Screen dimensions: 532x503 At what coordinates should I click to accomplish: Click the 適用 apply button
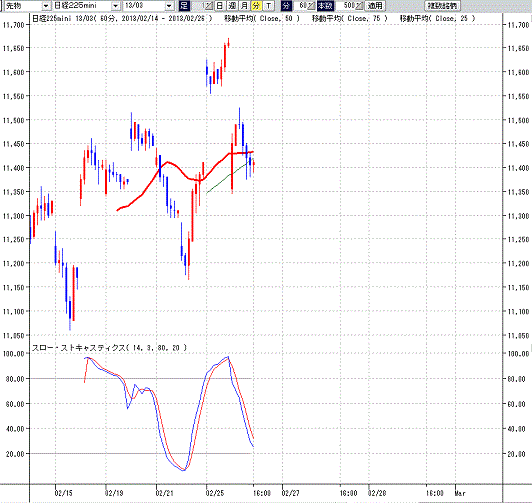click(x=375, y=5)
